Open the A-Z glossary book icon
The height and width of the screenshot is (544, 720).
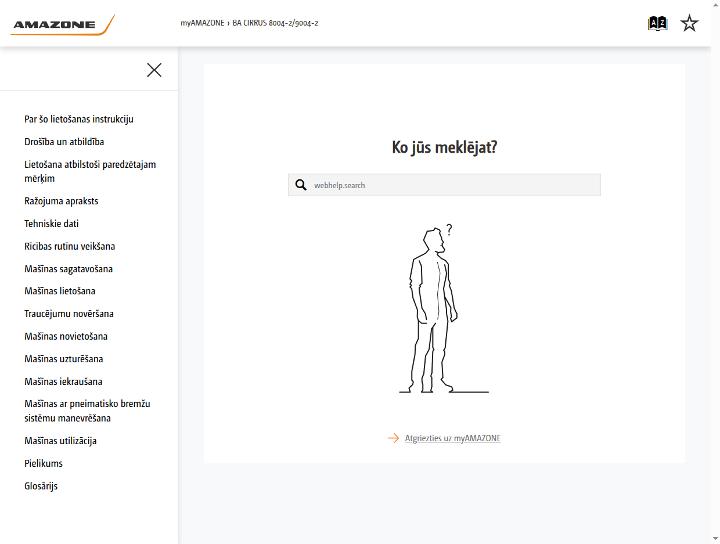657,23
